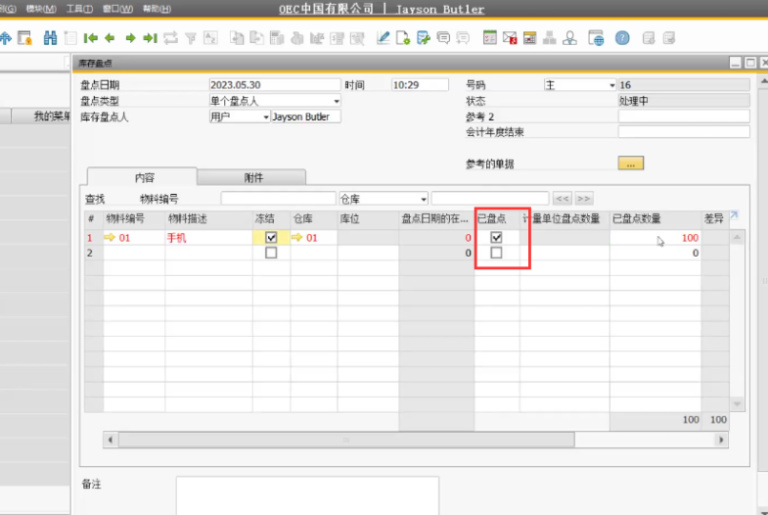
Task: Click the 会计年度结束 input field
Action: click(x=684, y=132)
